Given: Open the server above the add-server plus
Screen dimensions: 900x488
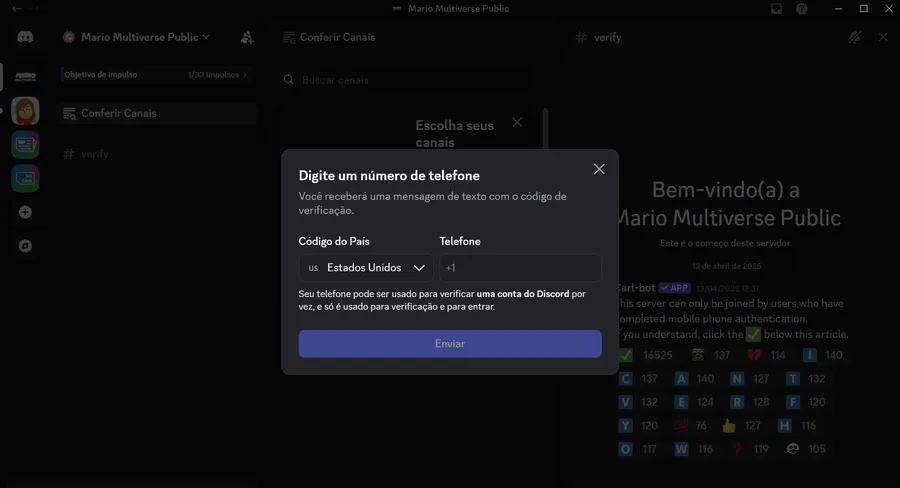Looking at the screenshot, I should (x=25, y=179).
